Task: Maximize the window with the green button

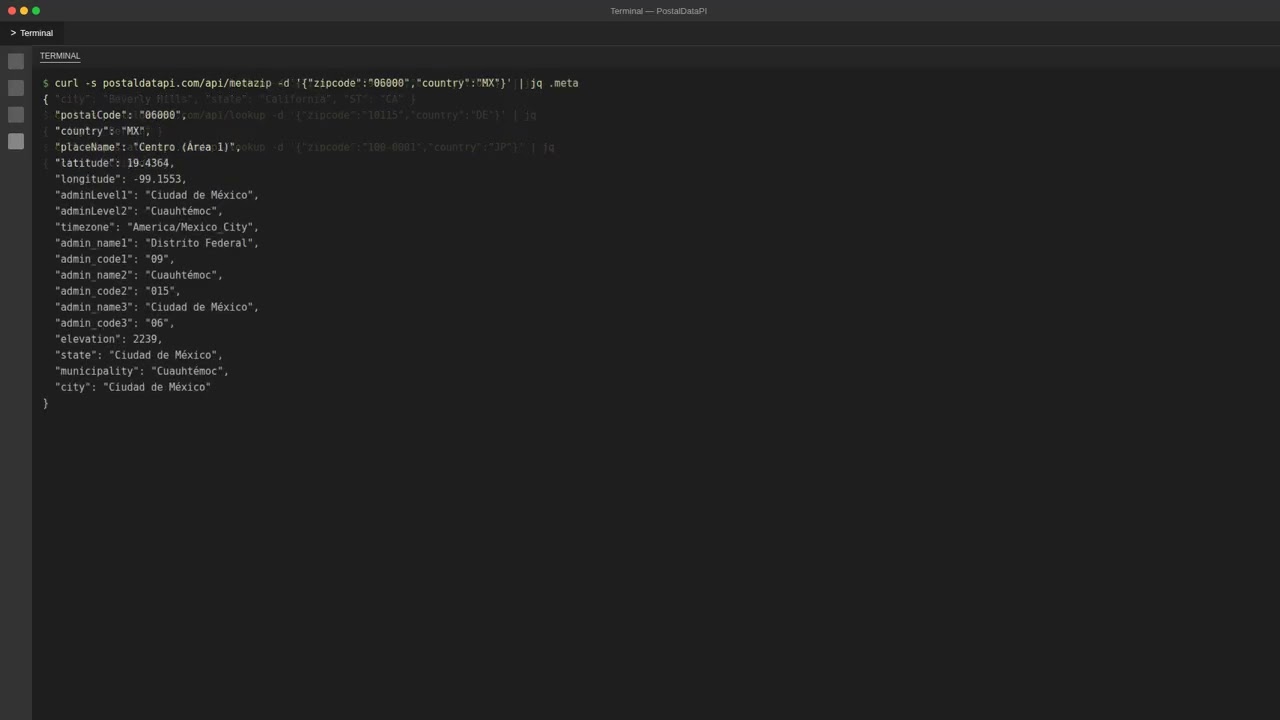Action: pos(36,11)
